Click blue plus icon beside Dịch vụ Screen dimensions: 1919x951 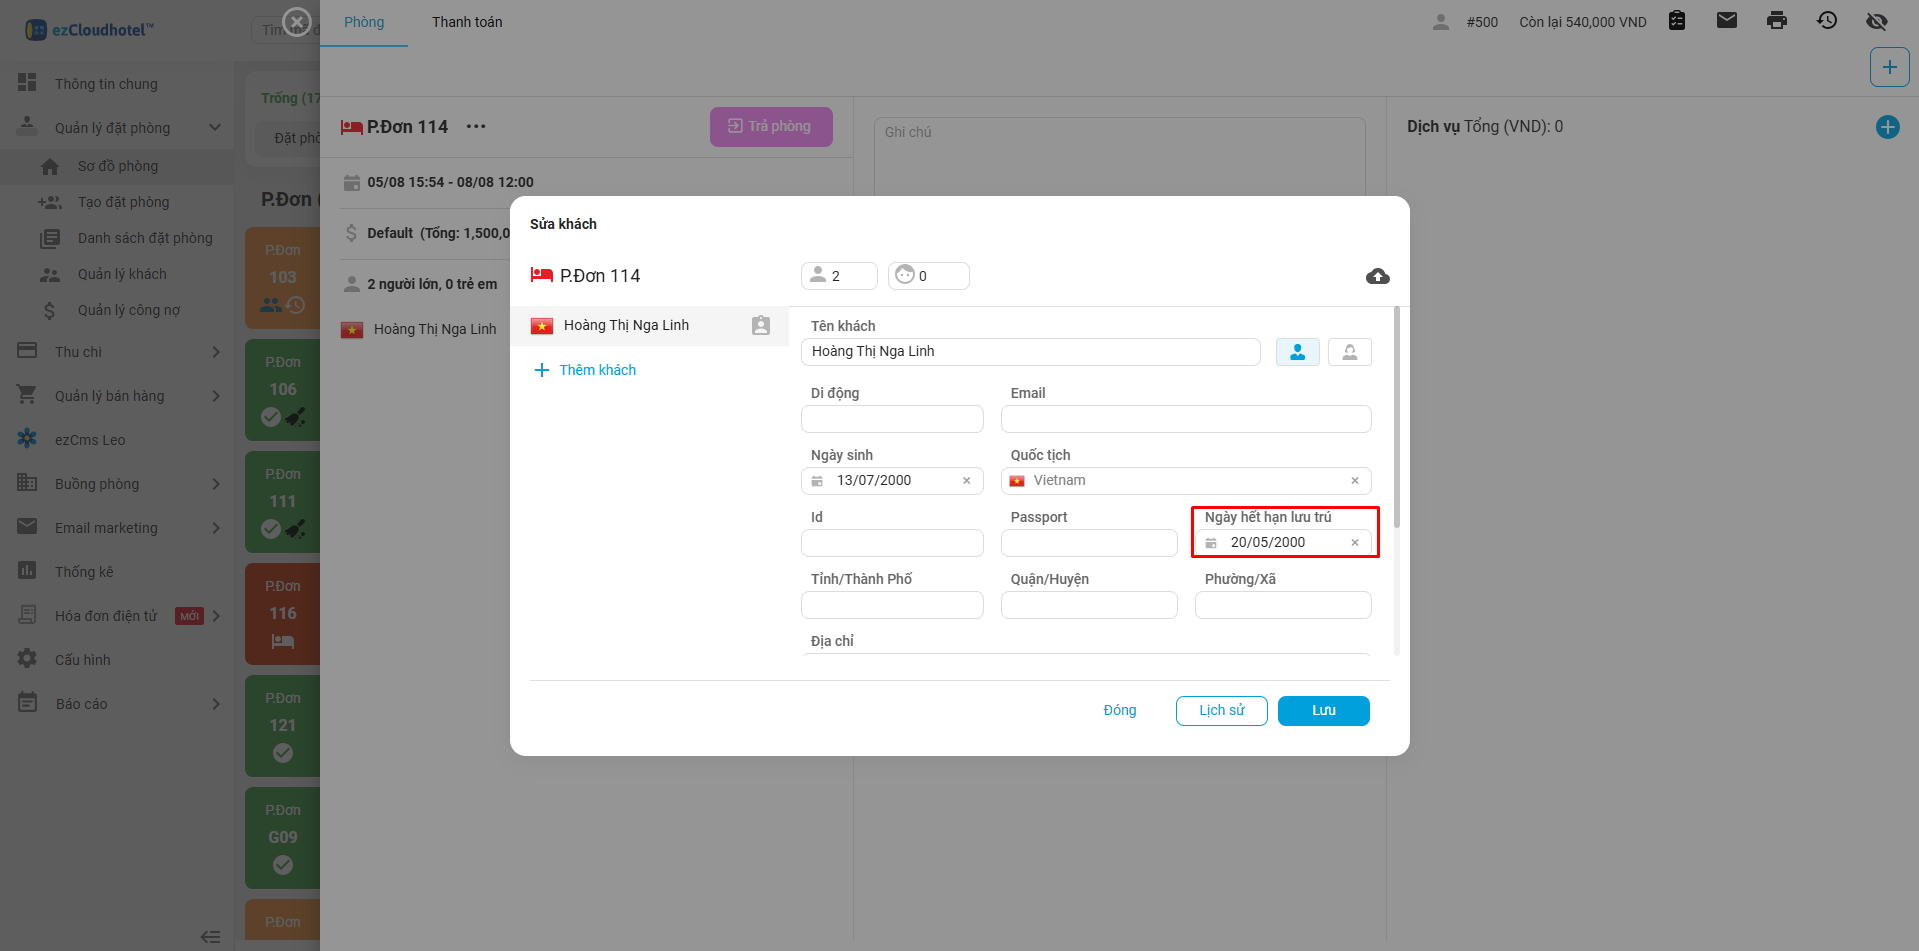(1887, 127)
